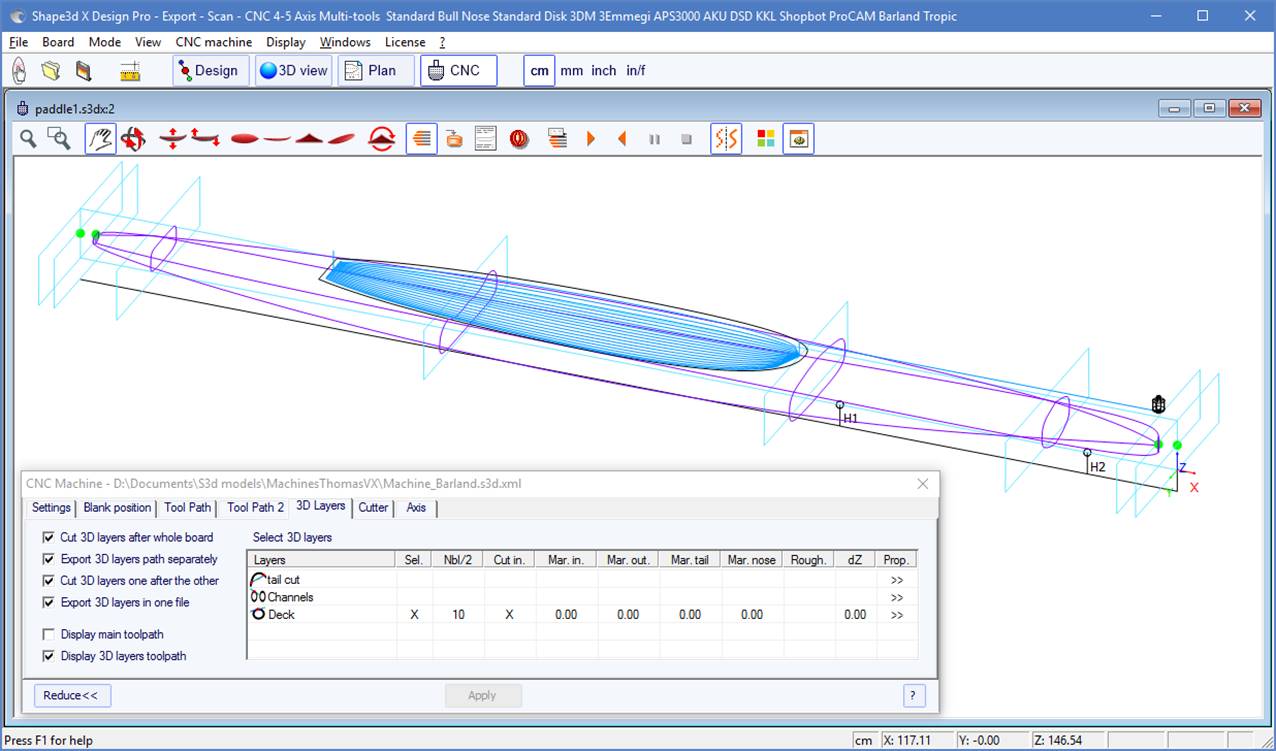
Task: Click the magnifier zoom icon
Action: click(28, 139)
